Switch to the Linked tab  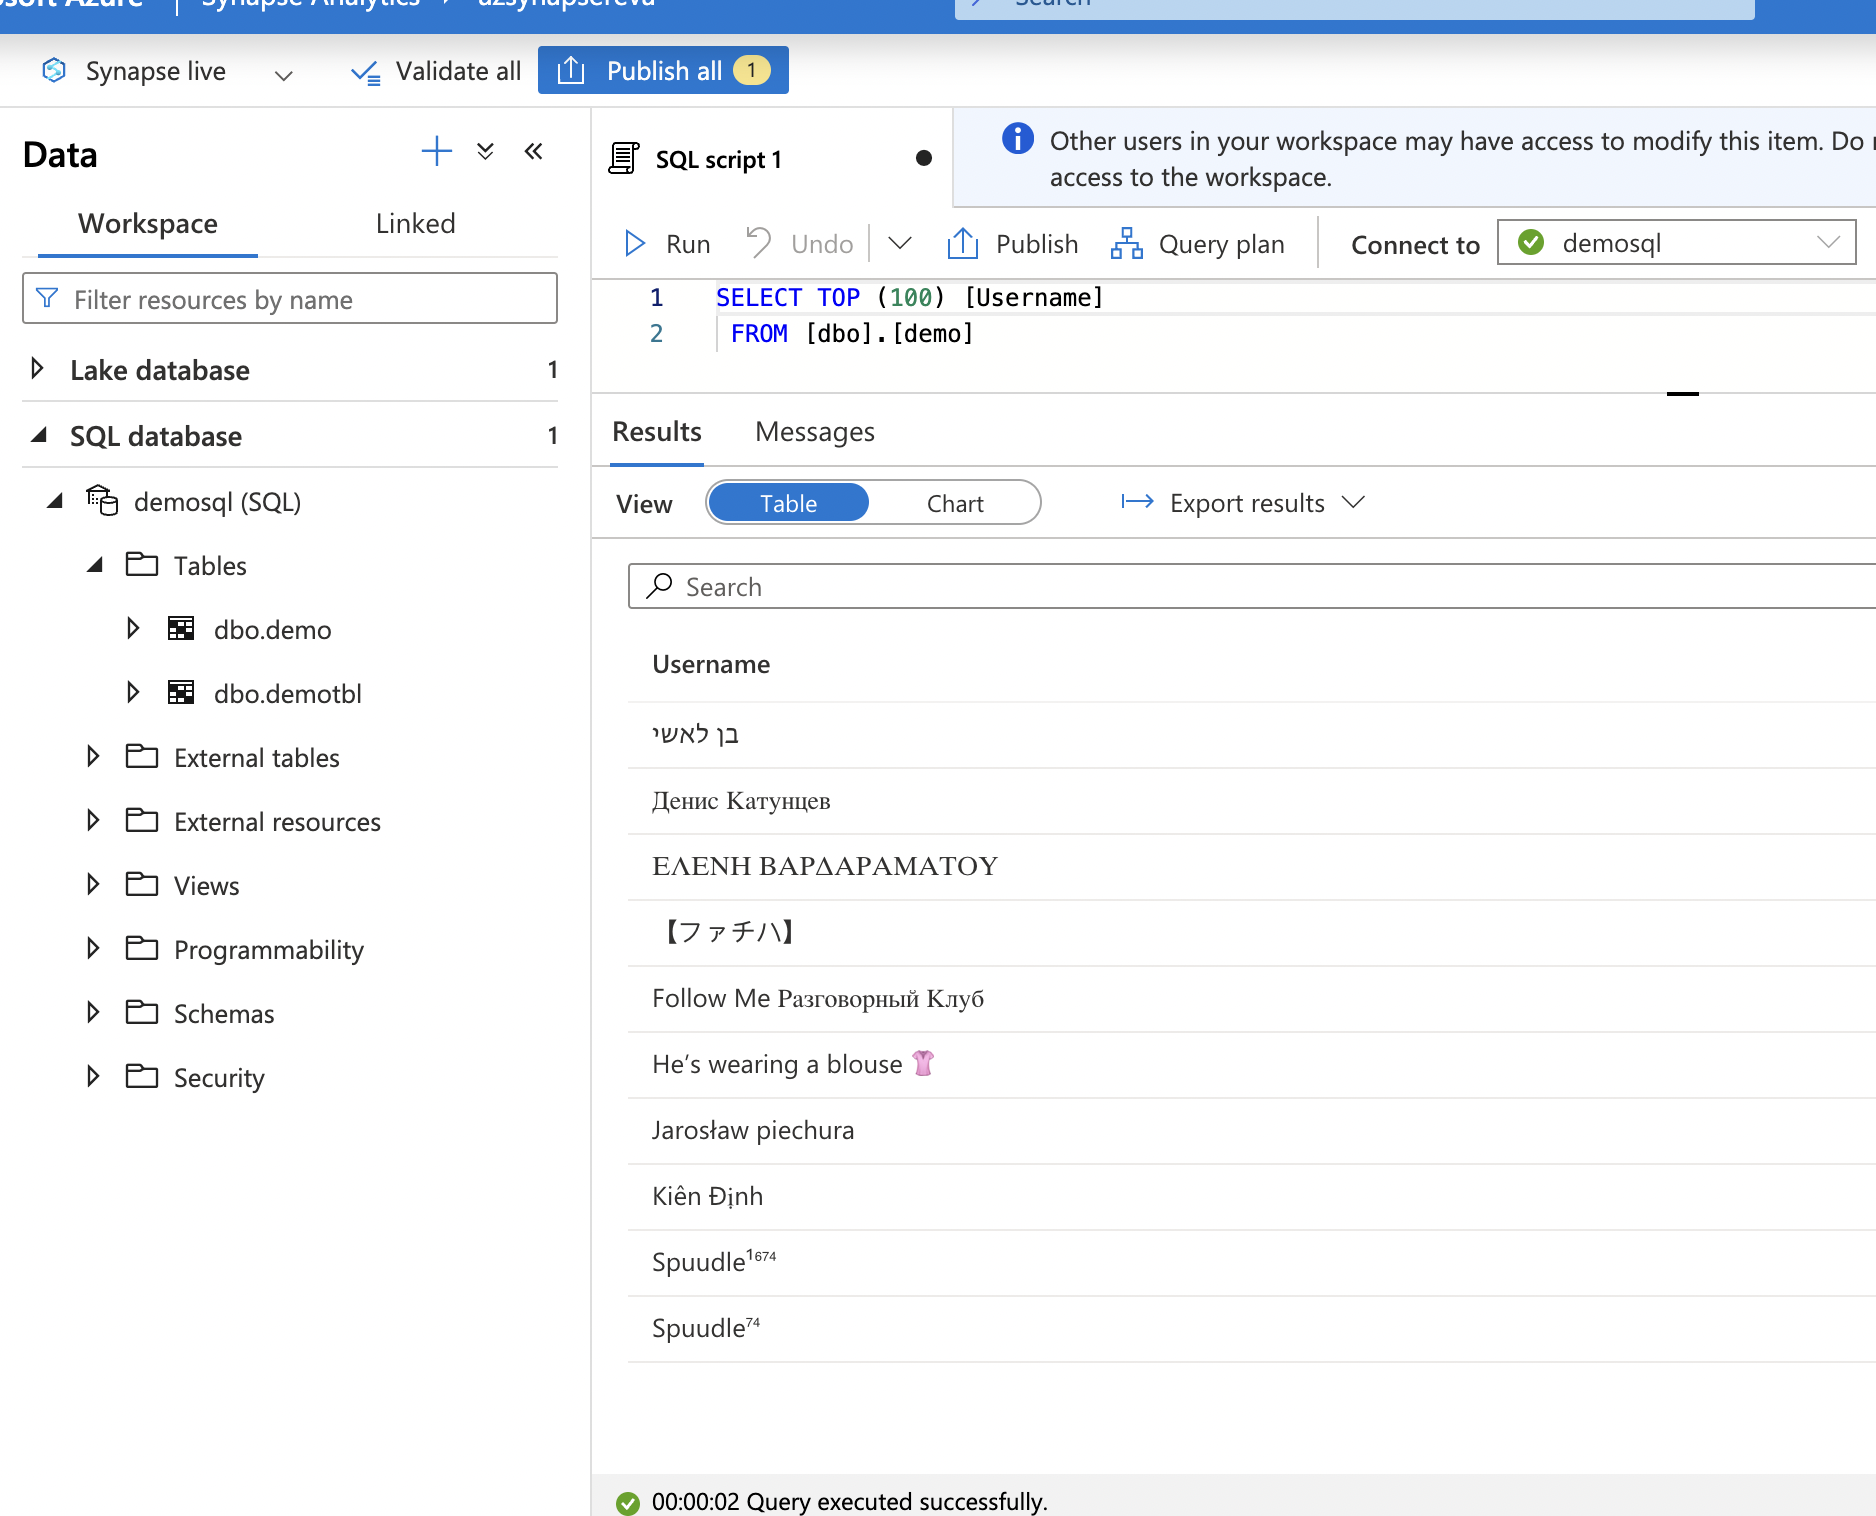(415, 223)
